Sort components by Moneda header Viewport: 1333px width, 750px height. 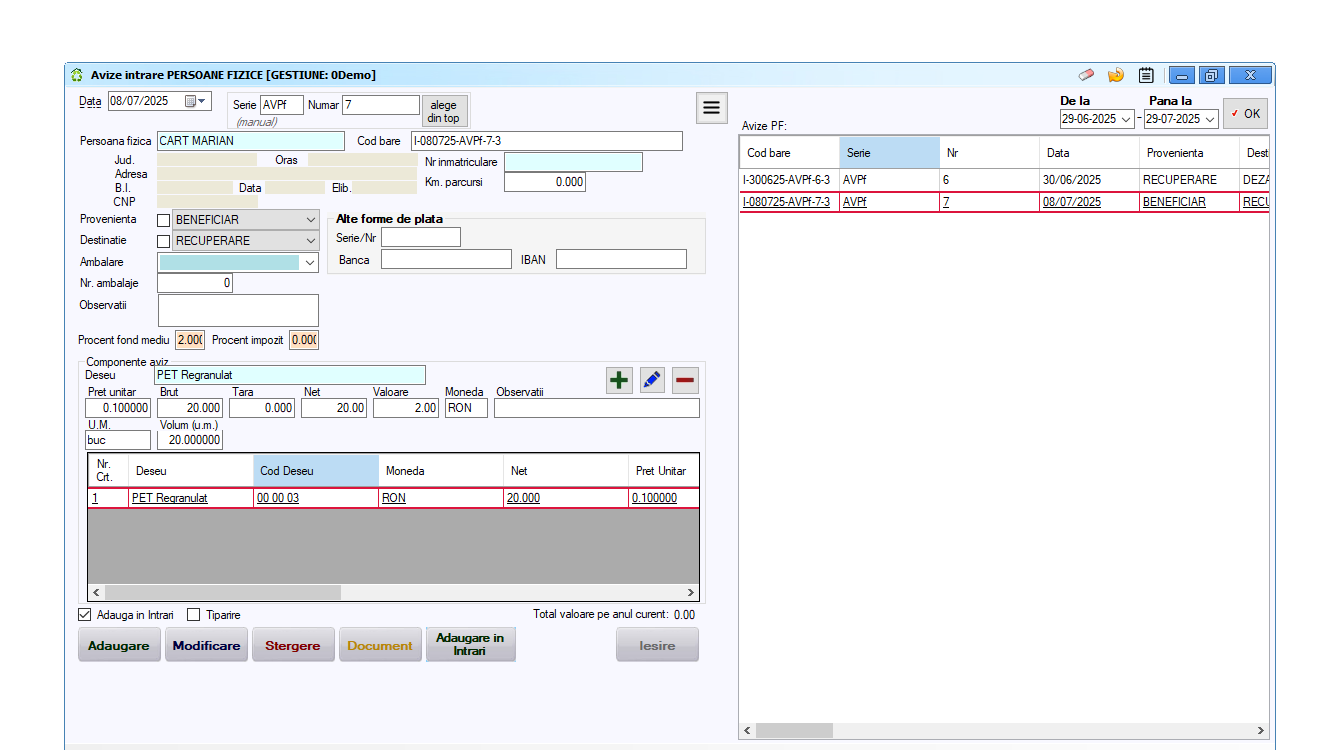[441, 470]
